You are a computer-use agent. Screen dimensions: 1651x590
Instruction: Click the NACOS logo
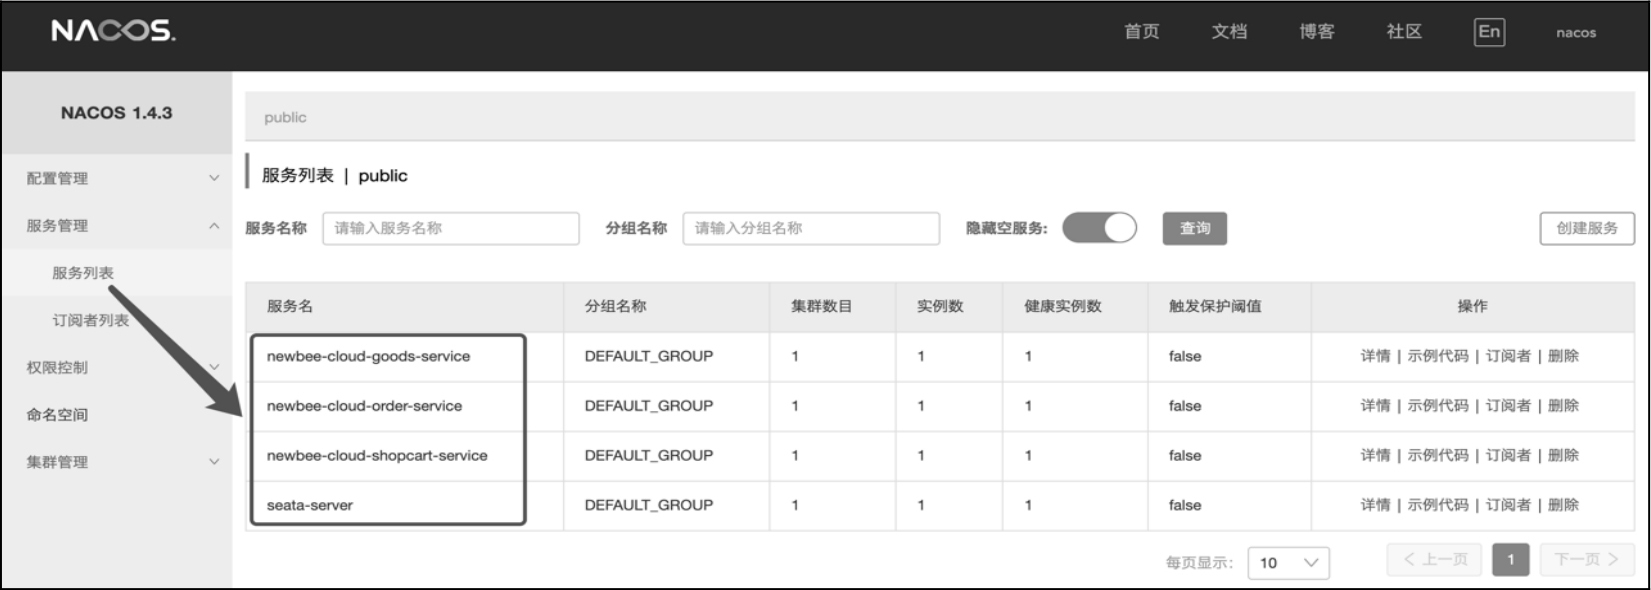point(113,31)
